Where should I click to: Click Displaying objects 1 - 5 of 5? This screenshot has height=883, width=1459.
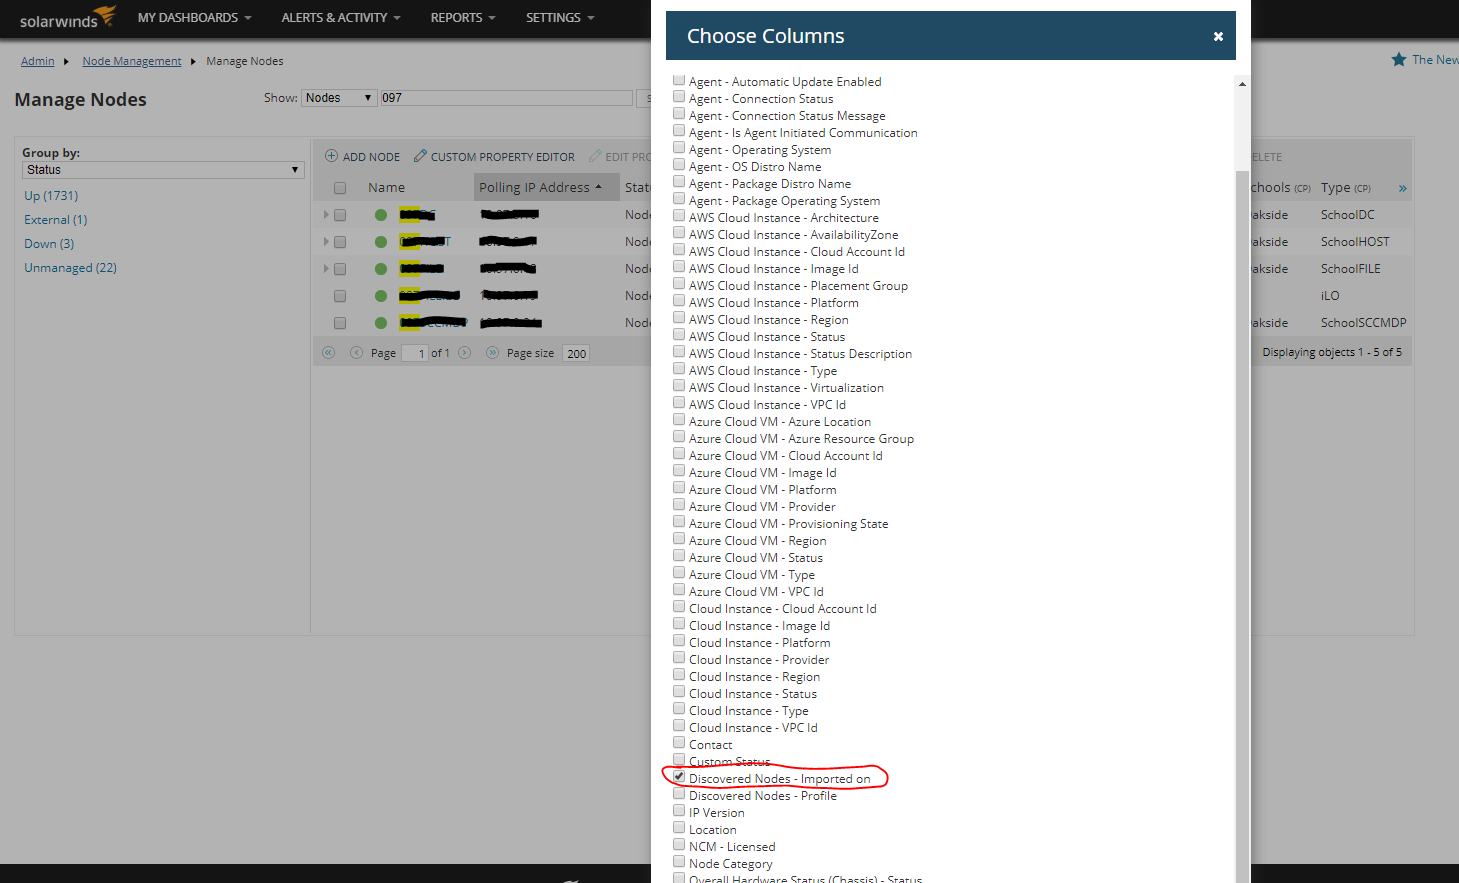point(1332,352)
